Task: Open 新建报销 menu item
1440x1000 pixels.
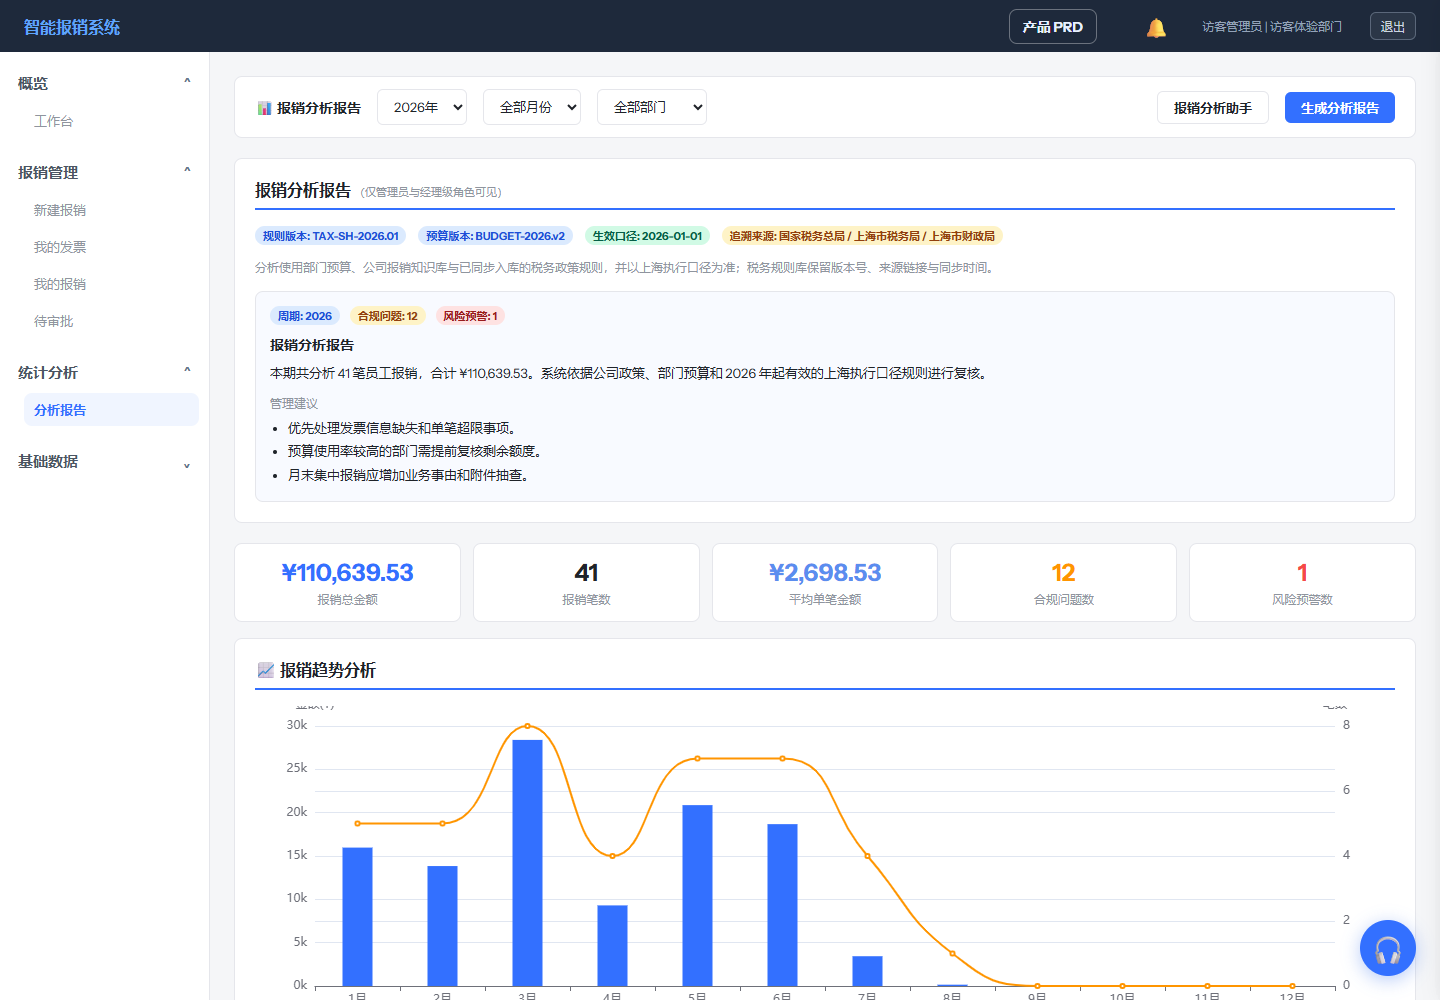Action: tap(60, 210)
